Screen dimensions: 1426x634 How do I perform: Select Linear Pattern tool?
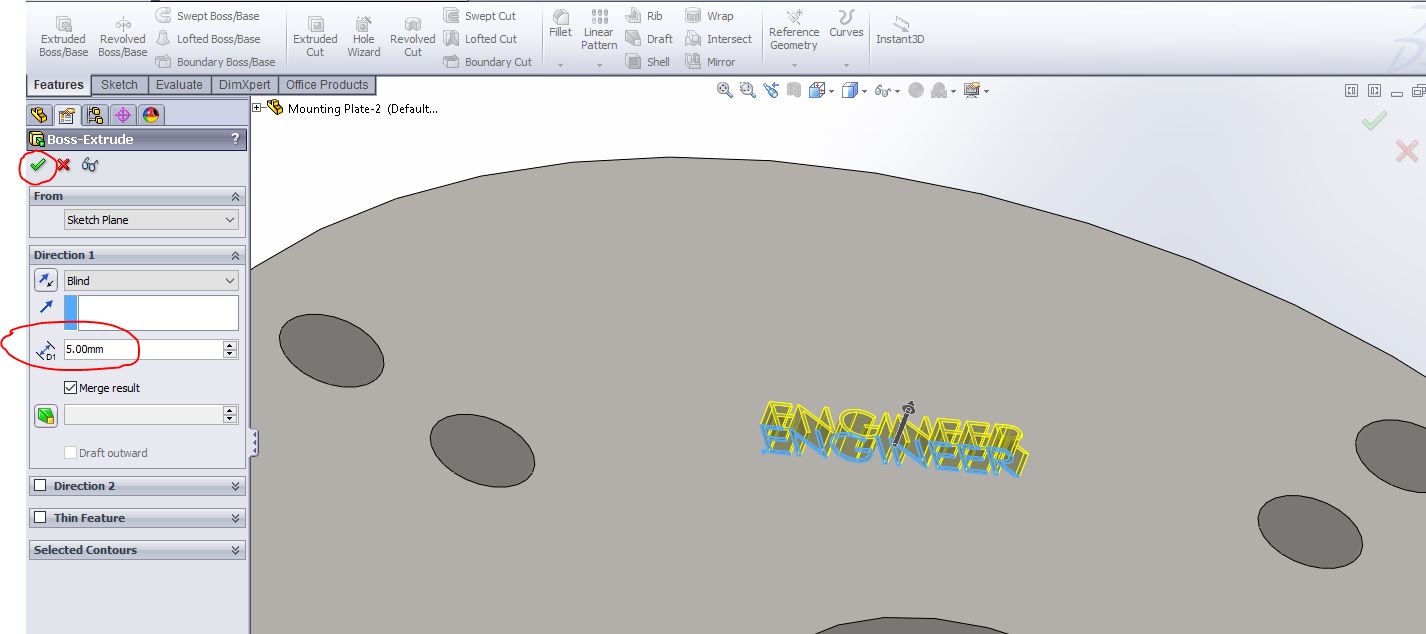[x=599, y=29]
